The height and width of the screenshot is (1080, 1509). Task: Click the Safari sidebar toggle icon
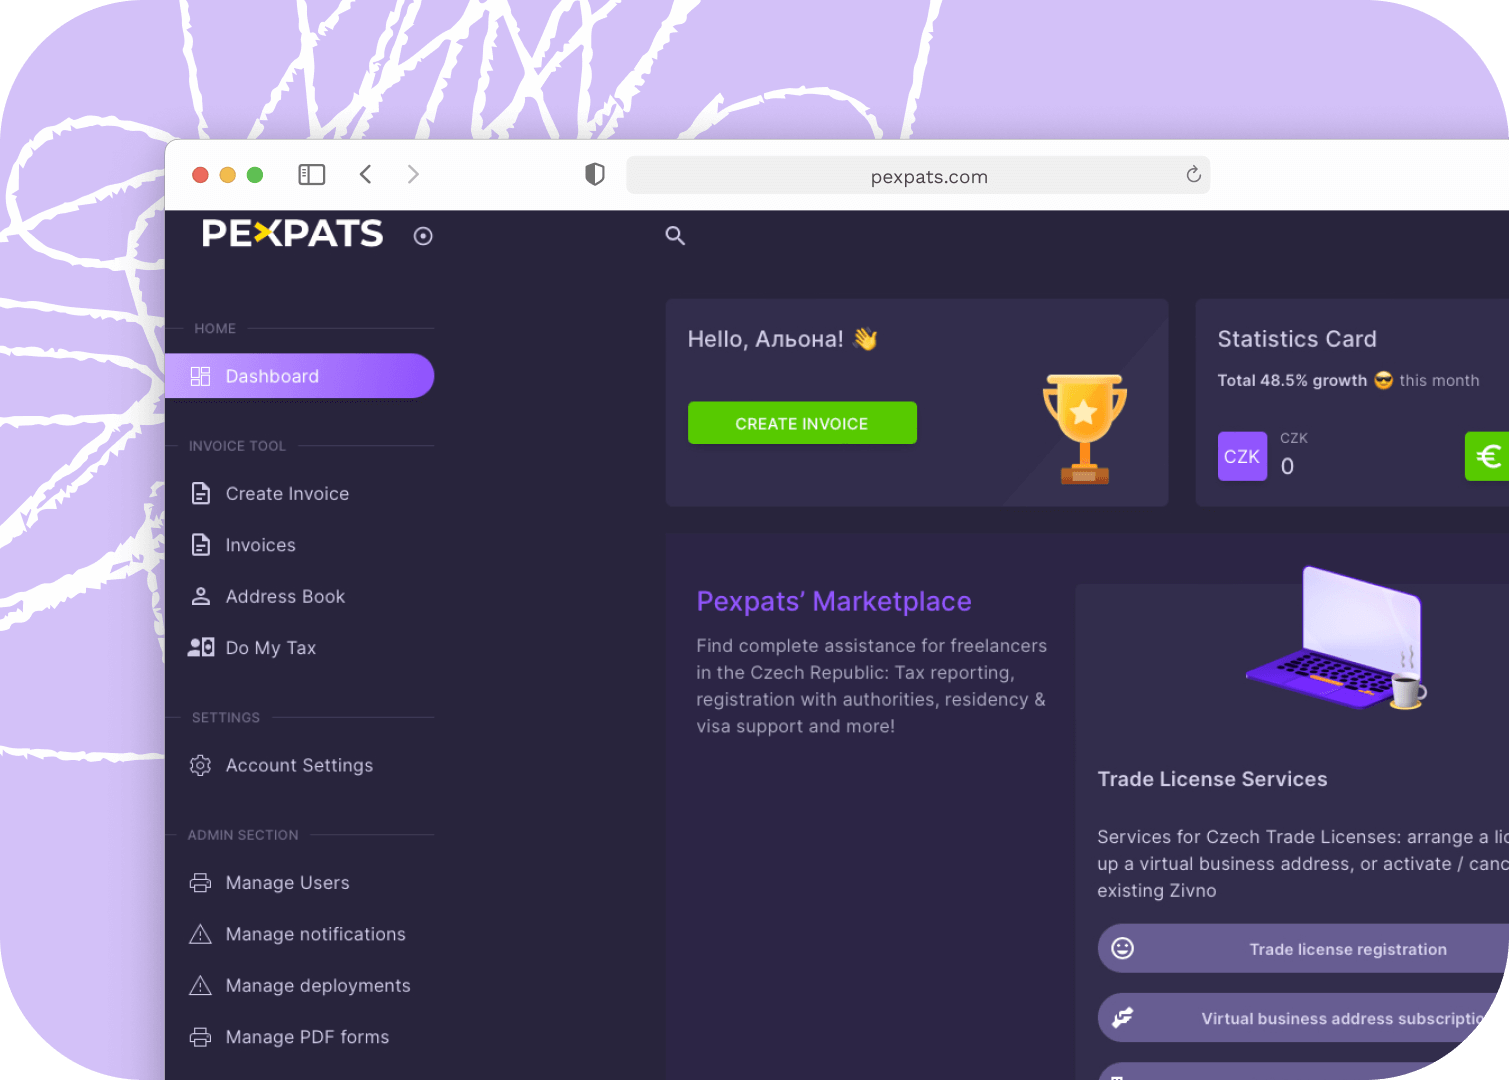click(312, 175)
